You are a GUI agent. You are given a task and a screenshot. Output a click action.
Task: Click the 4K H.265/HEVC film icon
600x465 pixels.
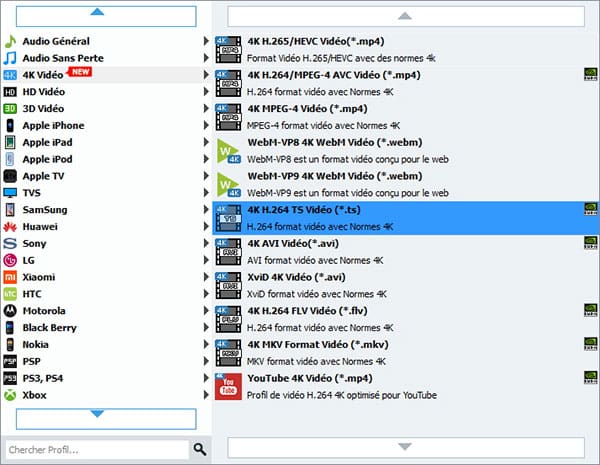coord(230,49)
